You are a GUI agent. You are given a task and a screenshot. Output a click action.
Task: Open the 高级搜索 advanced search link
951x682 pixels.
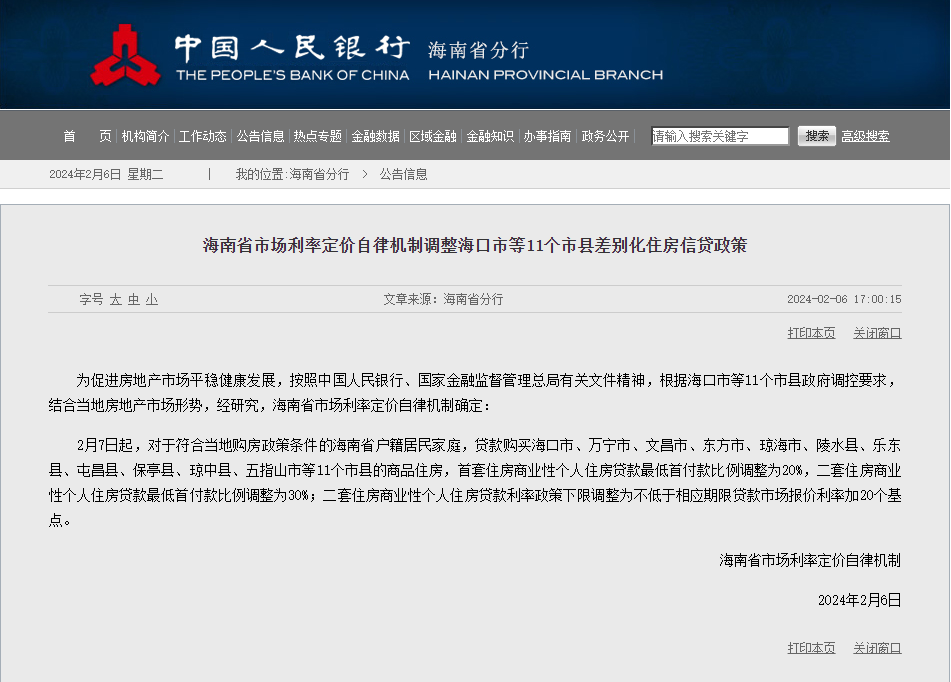865,136
